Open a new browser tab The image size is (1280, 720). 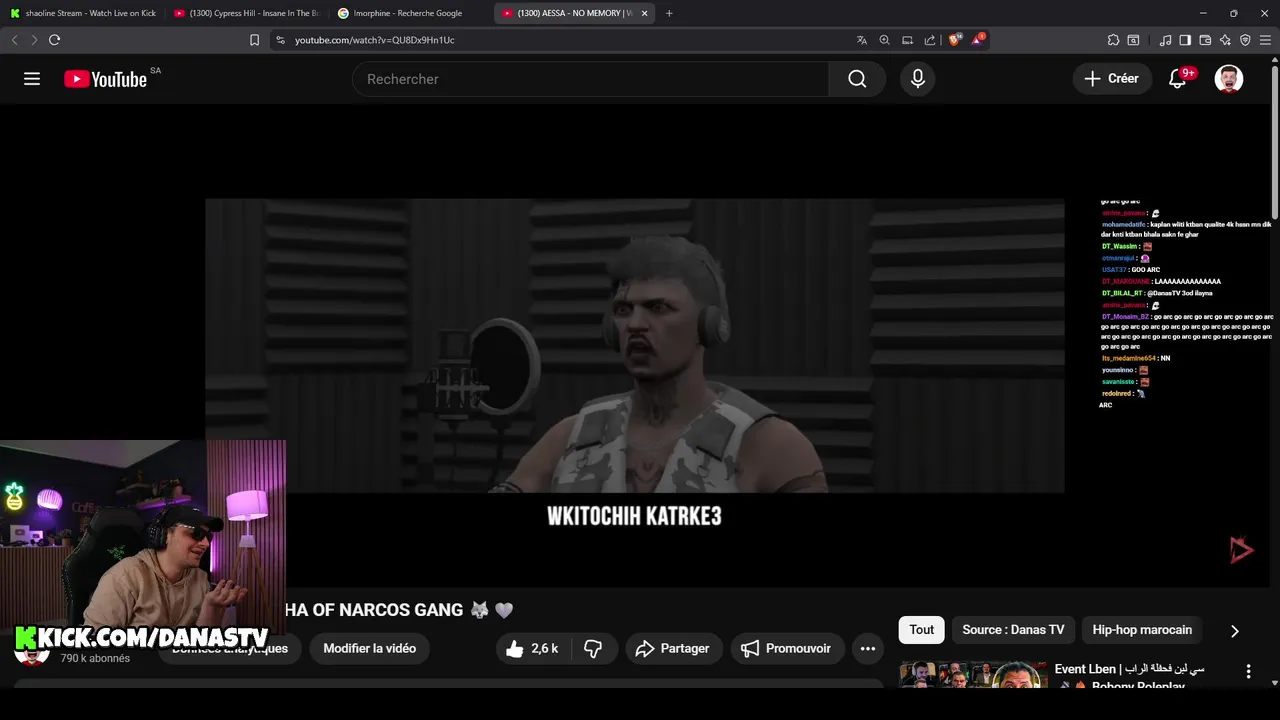point(669,13)
